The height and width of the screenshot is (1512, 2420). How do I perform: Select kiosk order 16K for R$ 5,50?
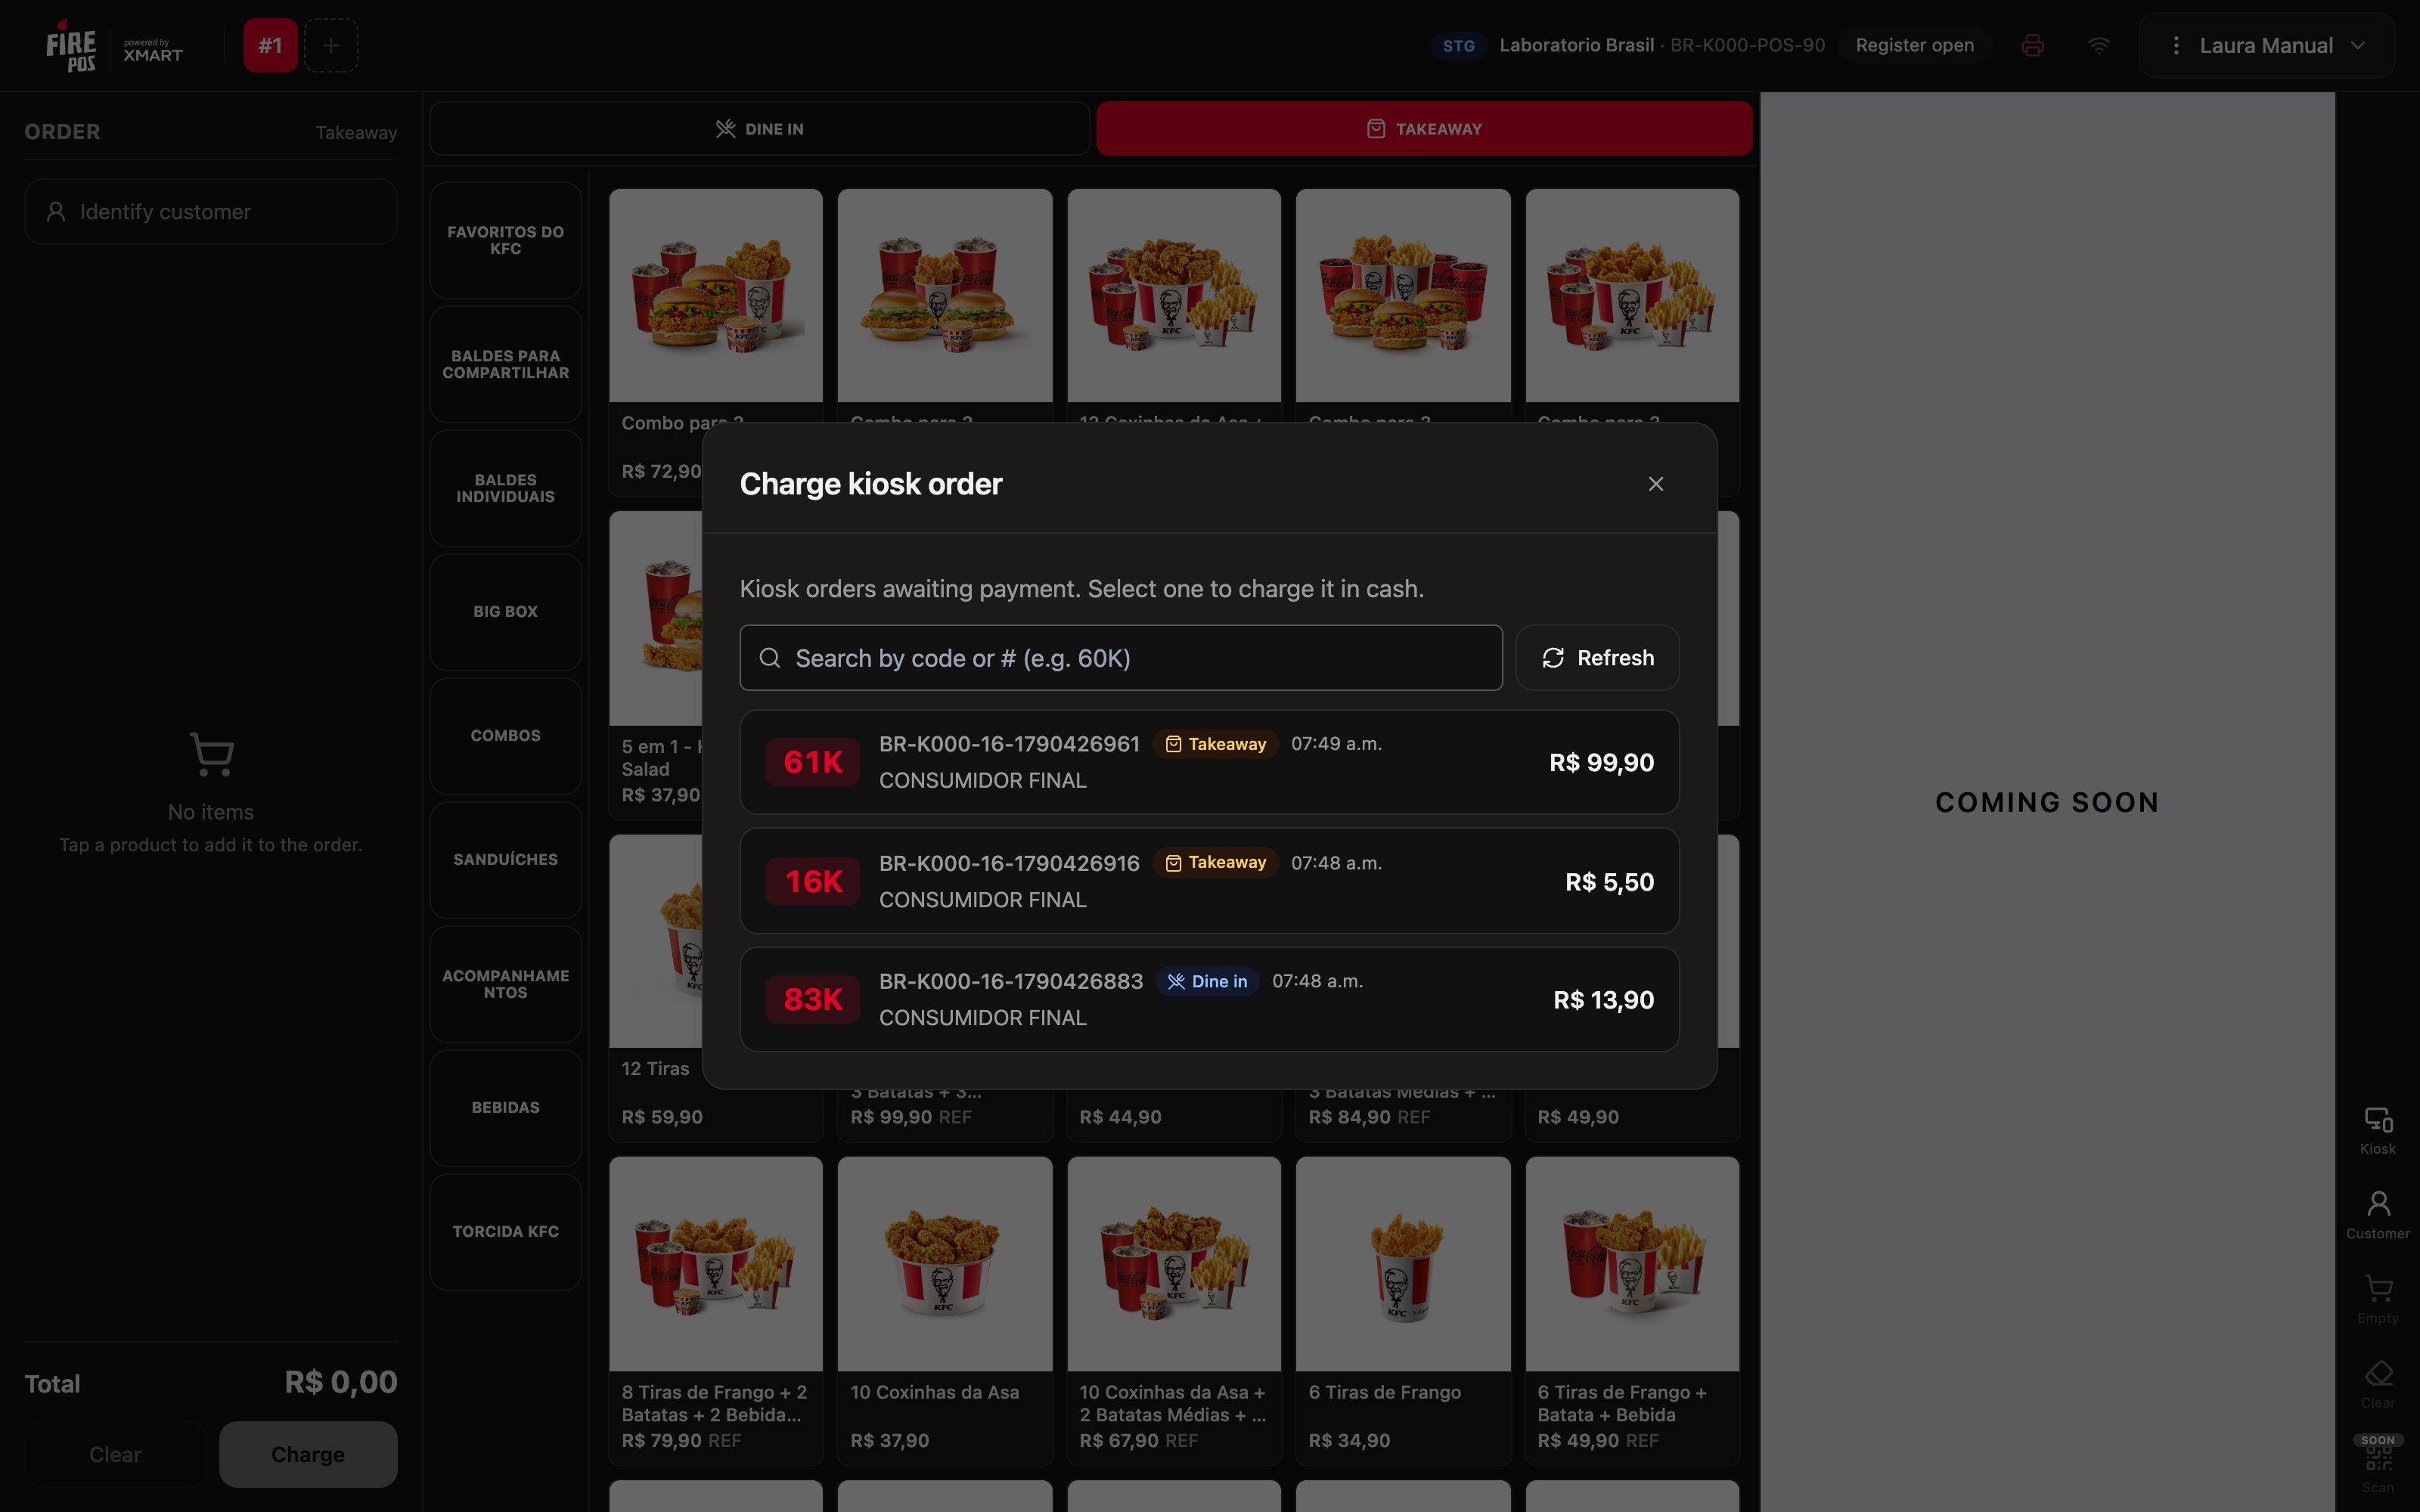coord(1209,881)
